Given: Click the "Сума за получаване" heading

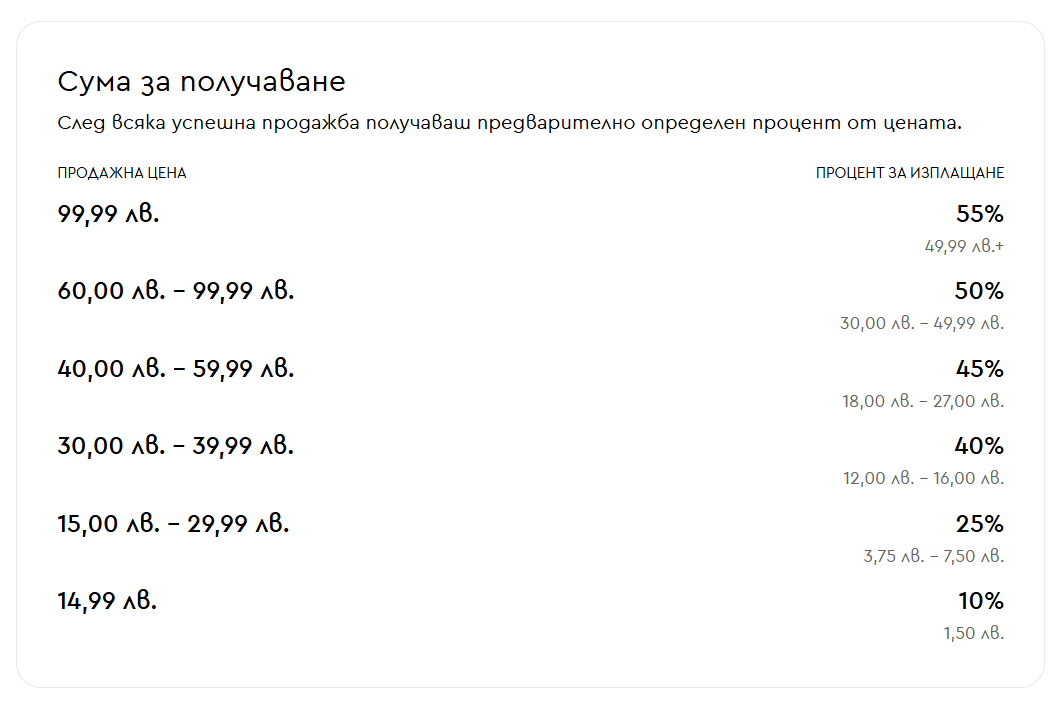Looking at the screenshot, I should pos(201,82).
